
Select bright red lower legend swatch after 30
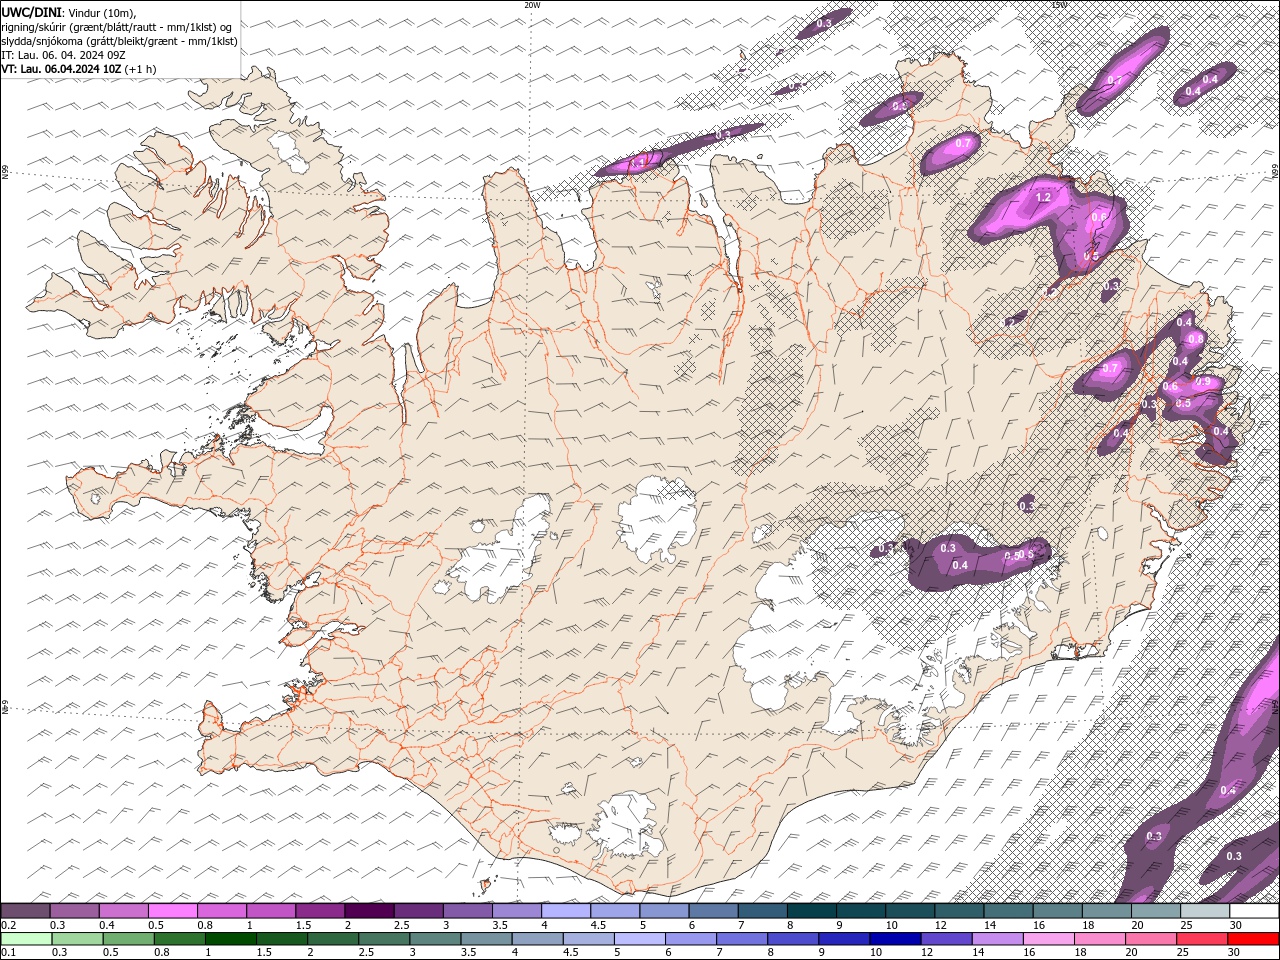coord(1255,939)
